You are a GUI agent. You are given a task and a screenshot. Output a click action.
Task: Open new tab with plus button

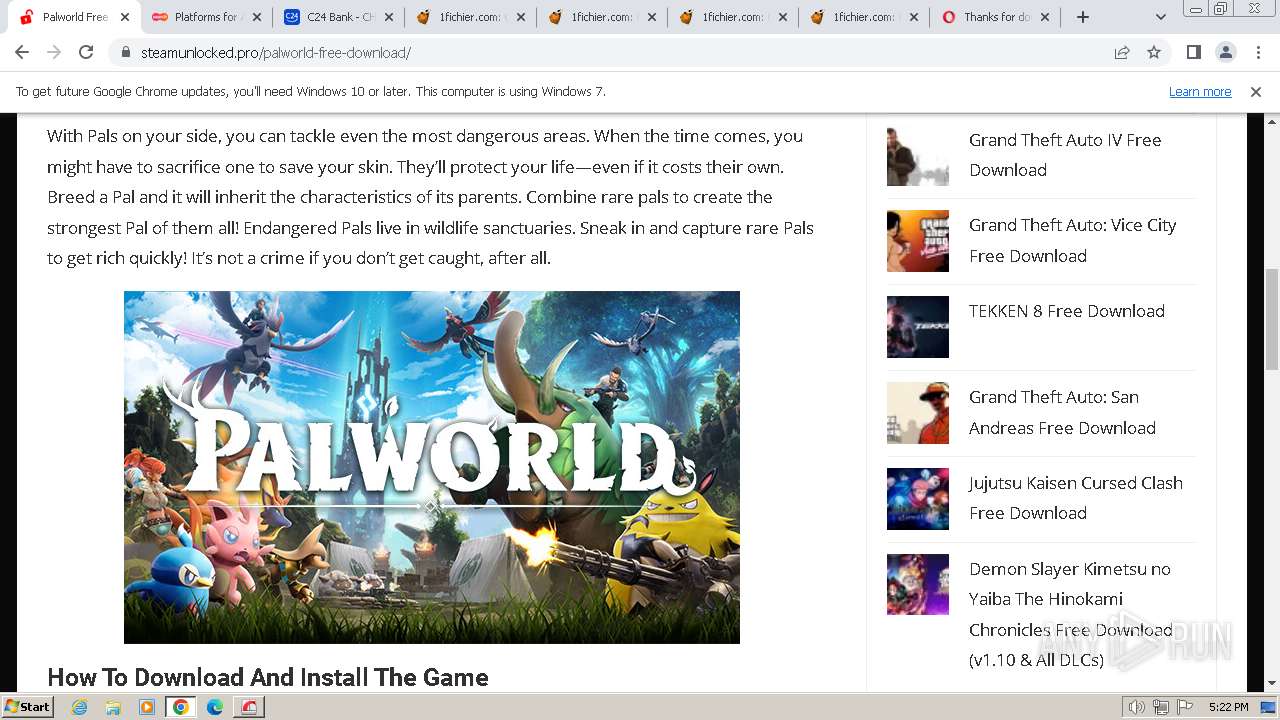point(1083,17)
